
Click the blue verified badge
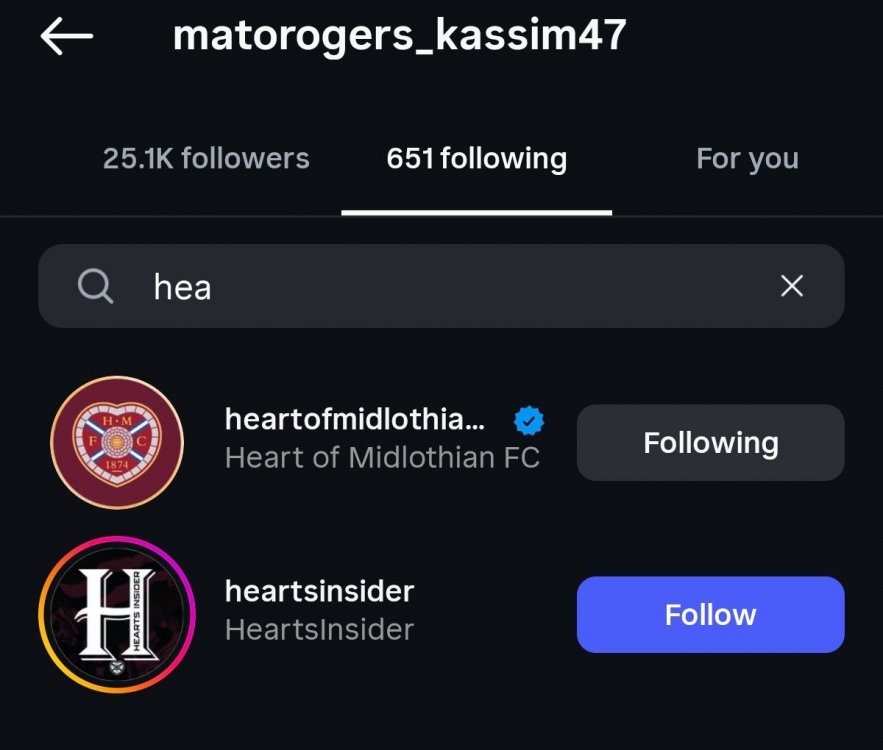530,422
